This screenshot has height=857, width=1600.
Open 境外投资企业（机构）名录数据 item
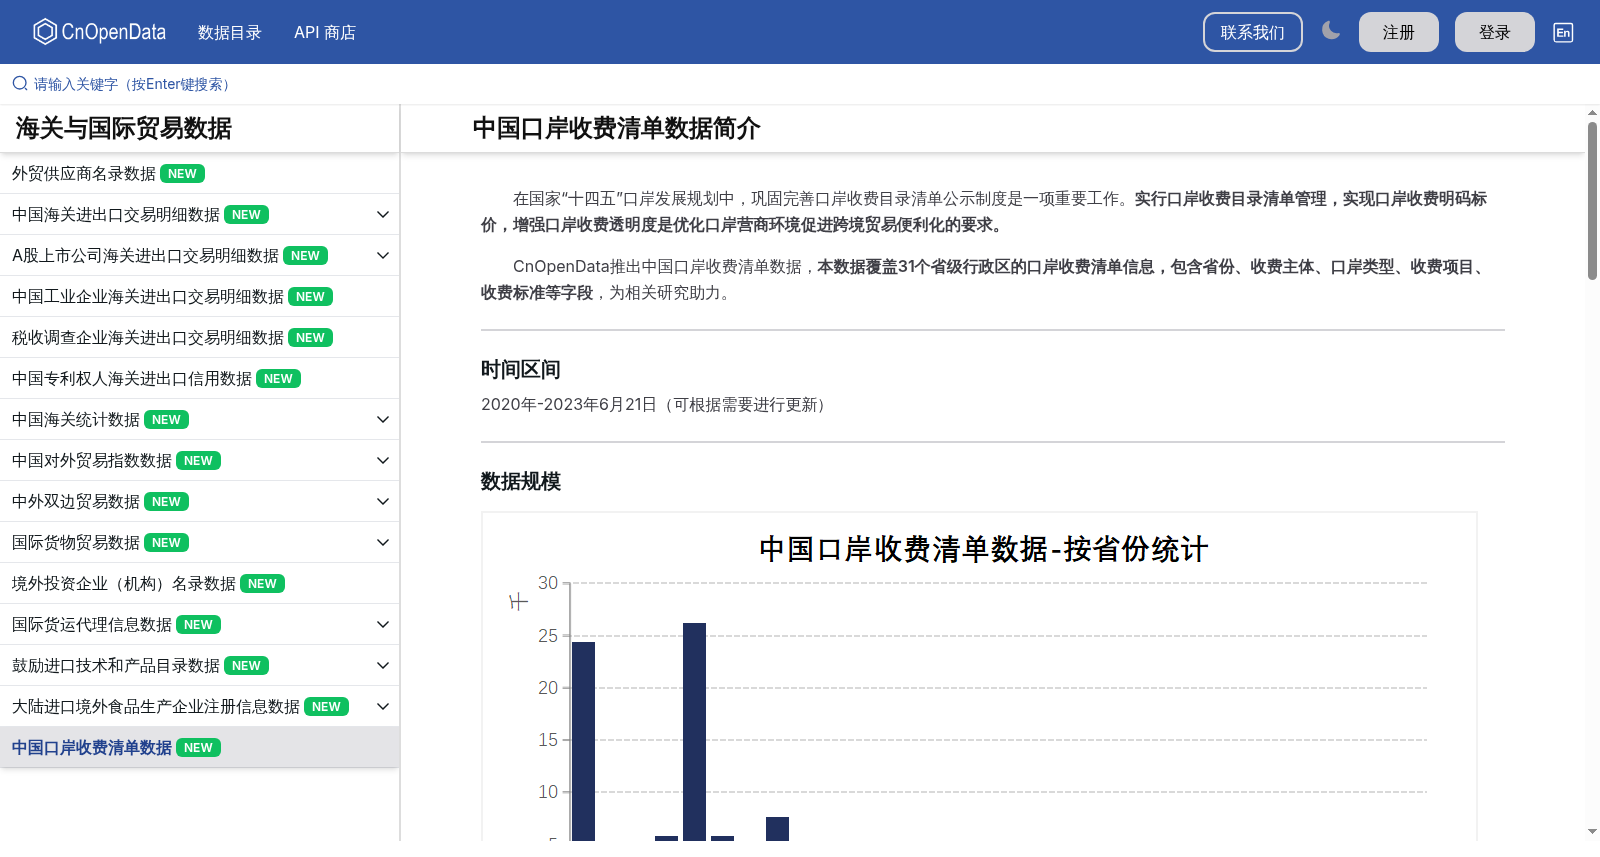click(x=200, y=583)
